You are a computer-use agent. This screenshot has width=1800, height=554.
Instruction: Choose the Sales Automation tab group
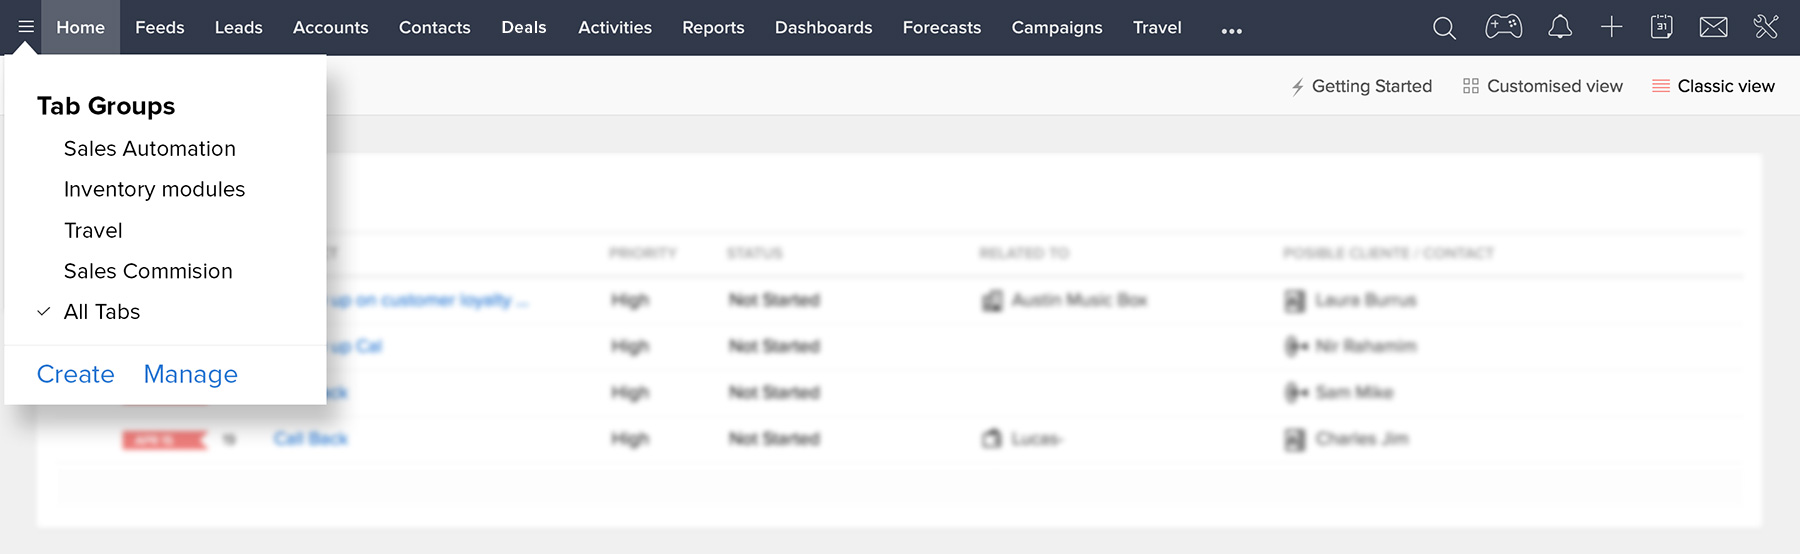[x=150, y=149]
